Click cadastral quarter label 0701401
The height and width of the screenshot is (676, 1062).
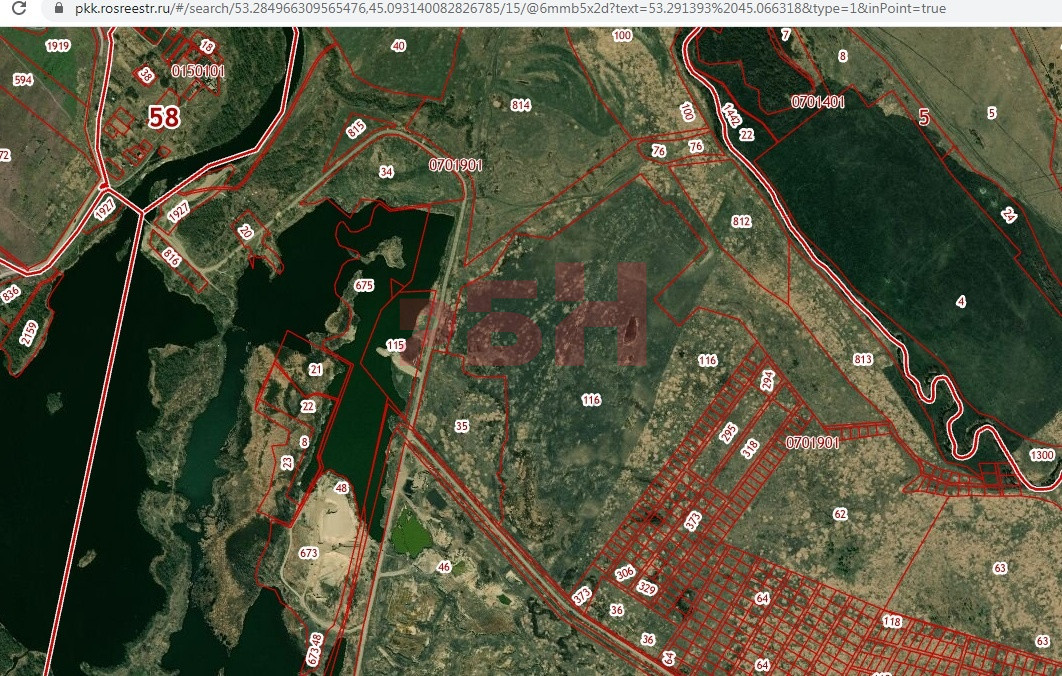[x=817, y=102]
